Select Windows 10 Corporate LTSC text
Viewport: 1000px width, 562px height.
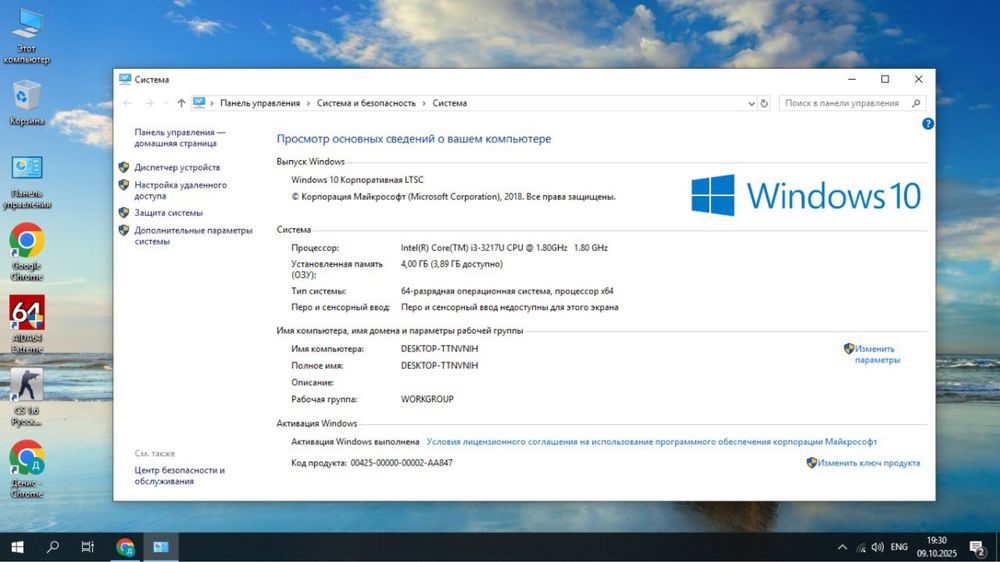(357, 180)
